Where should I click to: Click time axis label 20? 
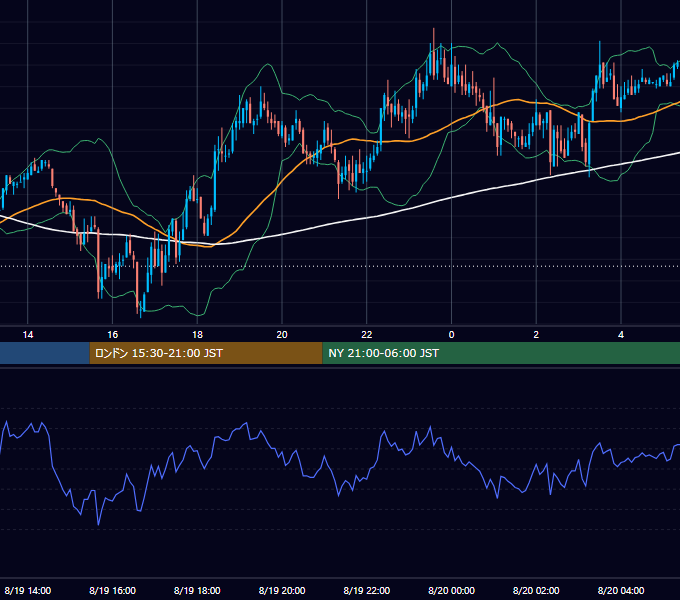[282, 335]
